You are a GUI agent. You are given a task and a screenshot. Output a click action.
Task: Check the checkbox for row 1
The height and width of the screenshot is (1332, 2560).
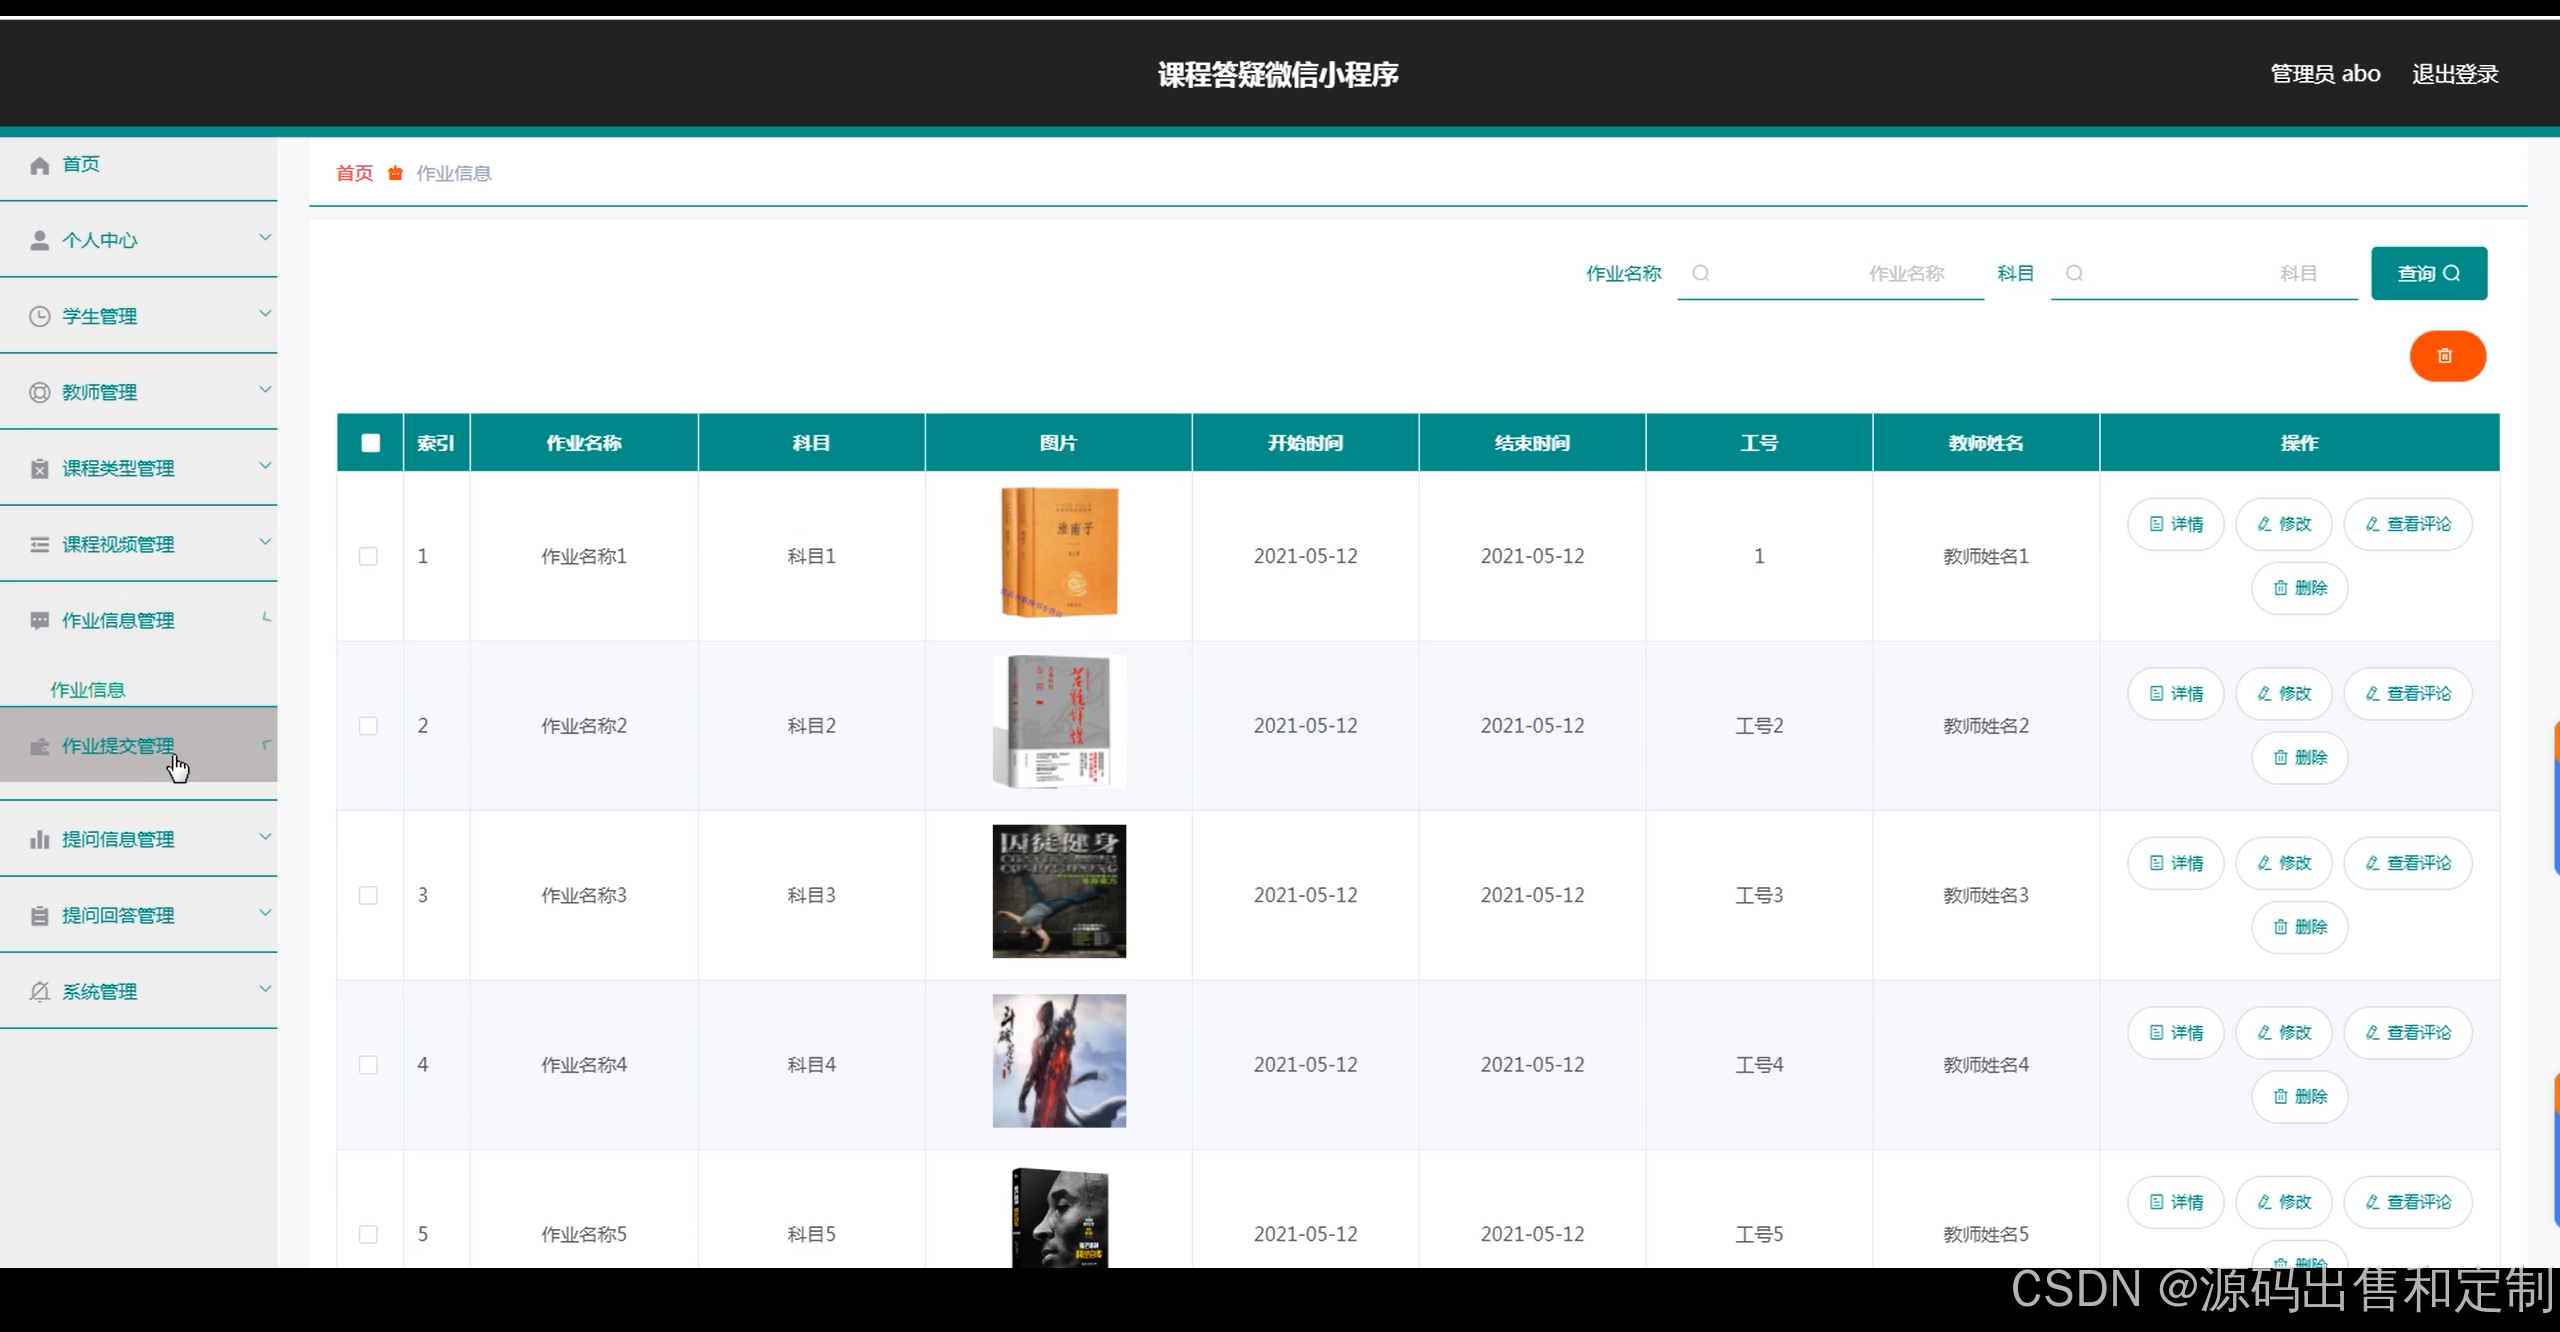368,557
